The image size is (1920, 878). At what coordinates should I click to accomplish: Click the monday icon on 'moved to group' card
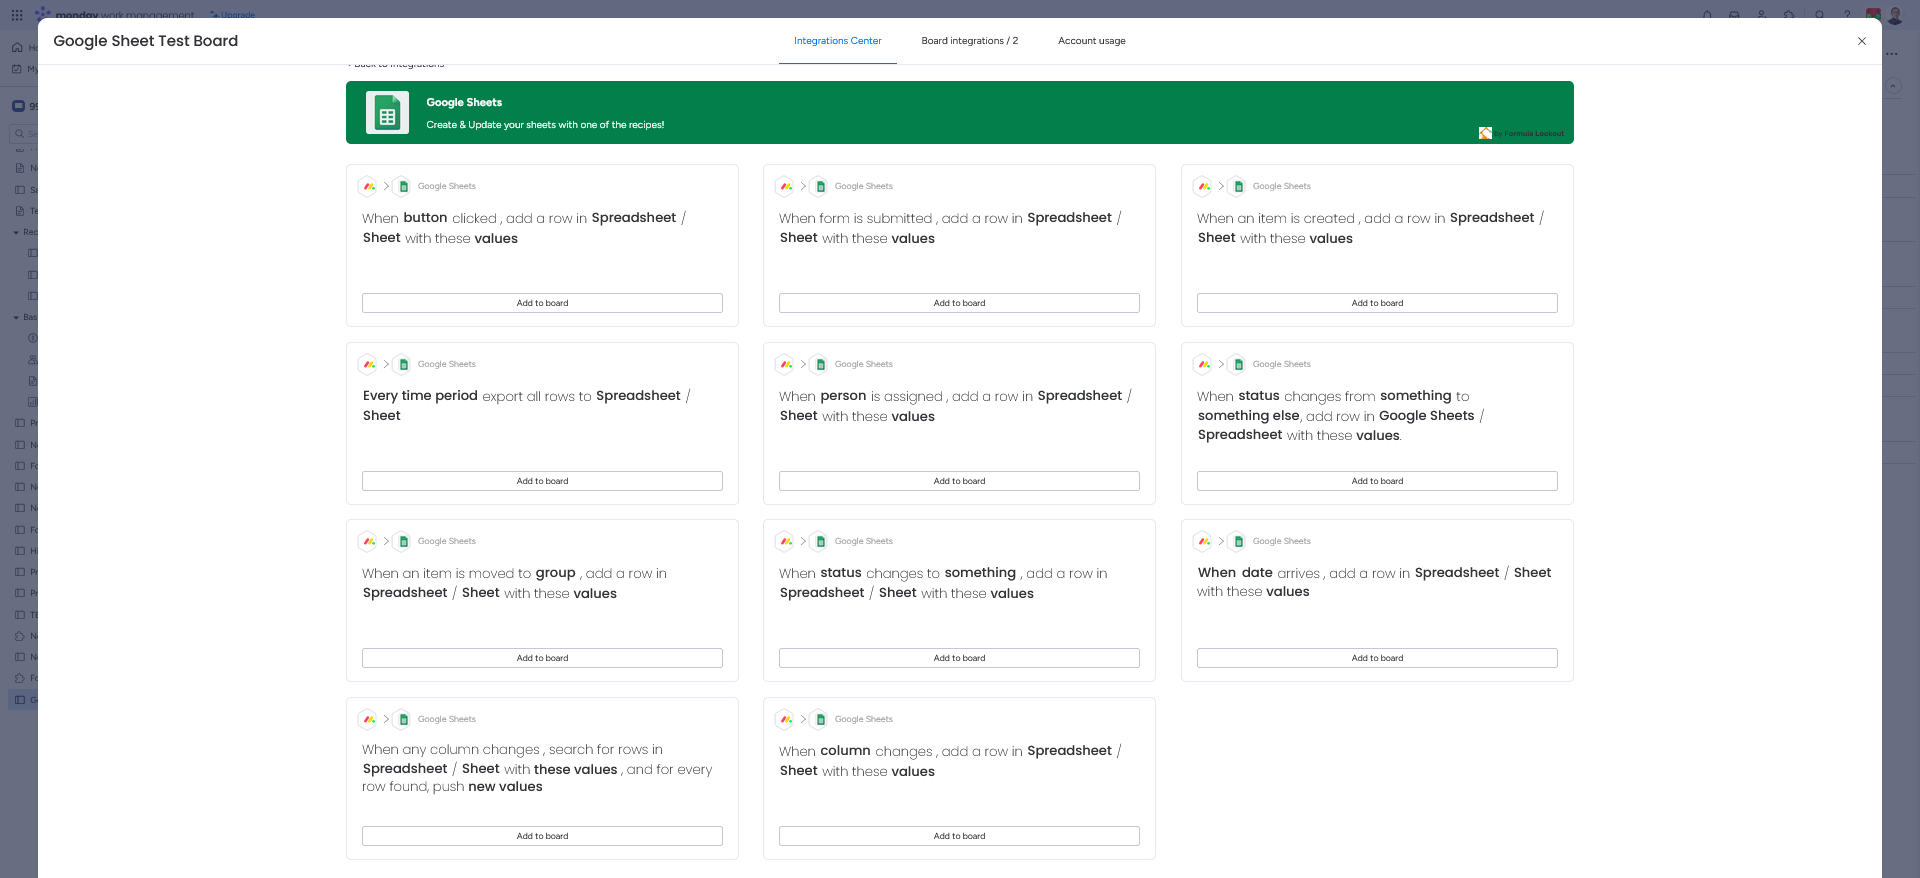coord(369,541)
